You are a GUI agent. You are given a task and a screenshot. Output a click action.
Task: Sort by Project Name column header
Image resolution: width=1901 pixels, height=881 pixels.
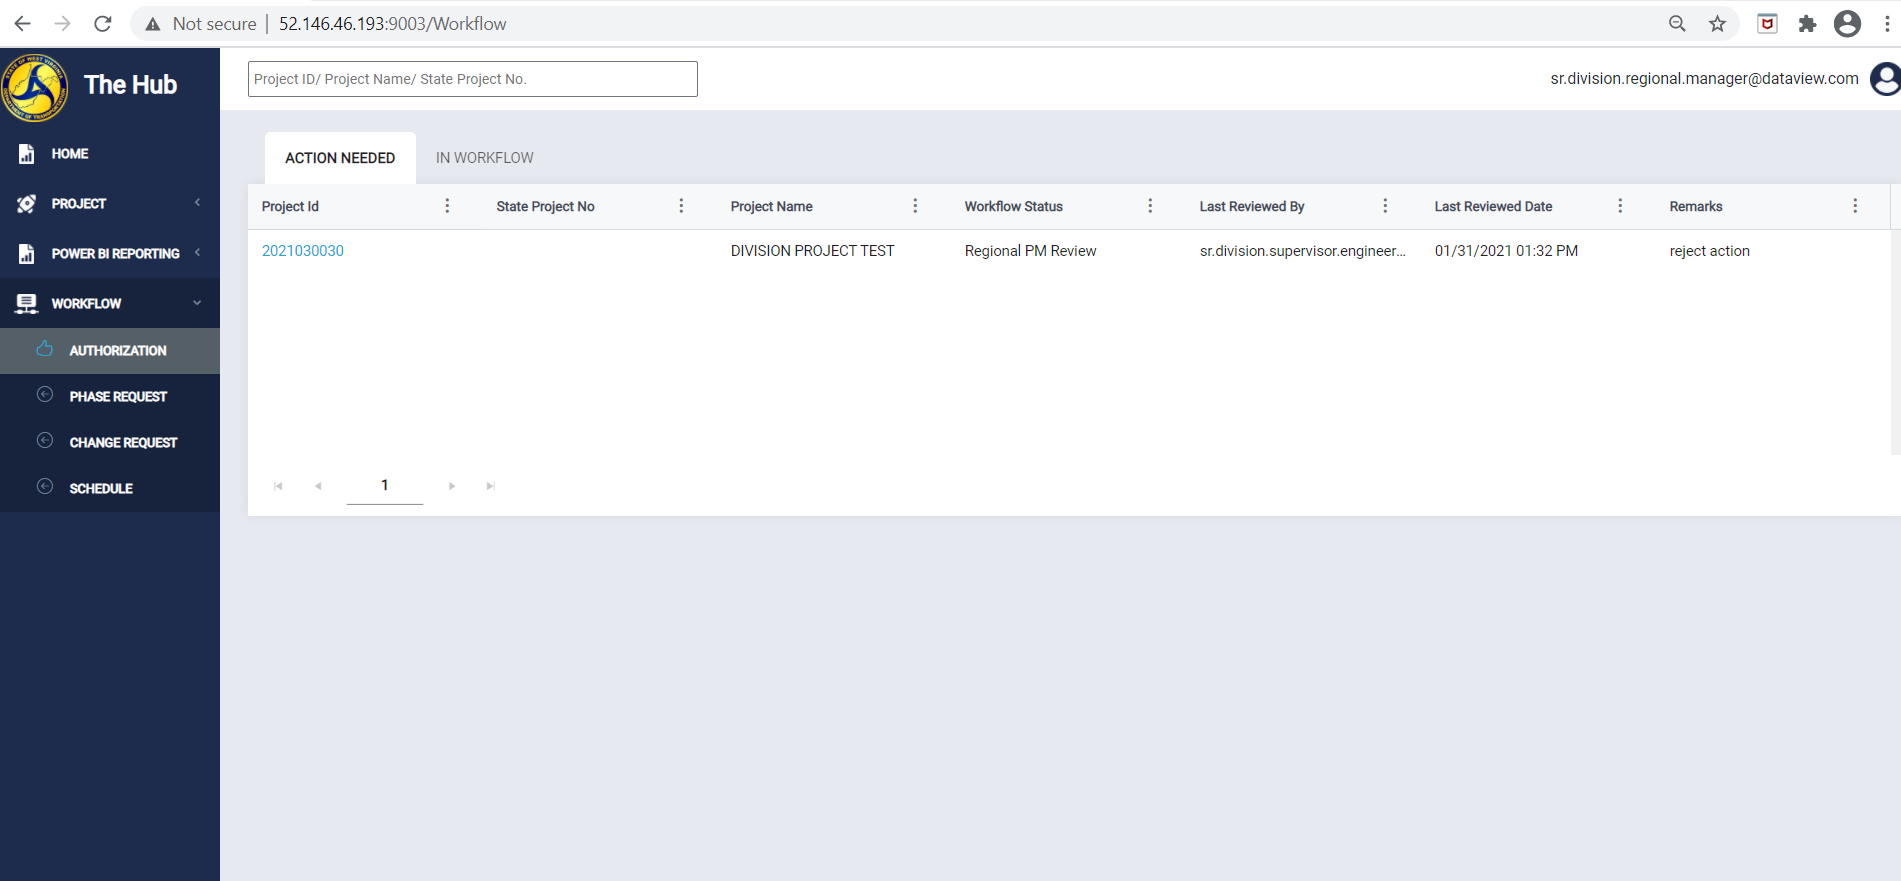pyautogui.click(x=772, y=206)
